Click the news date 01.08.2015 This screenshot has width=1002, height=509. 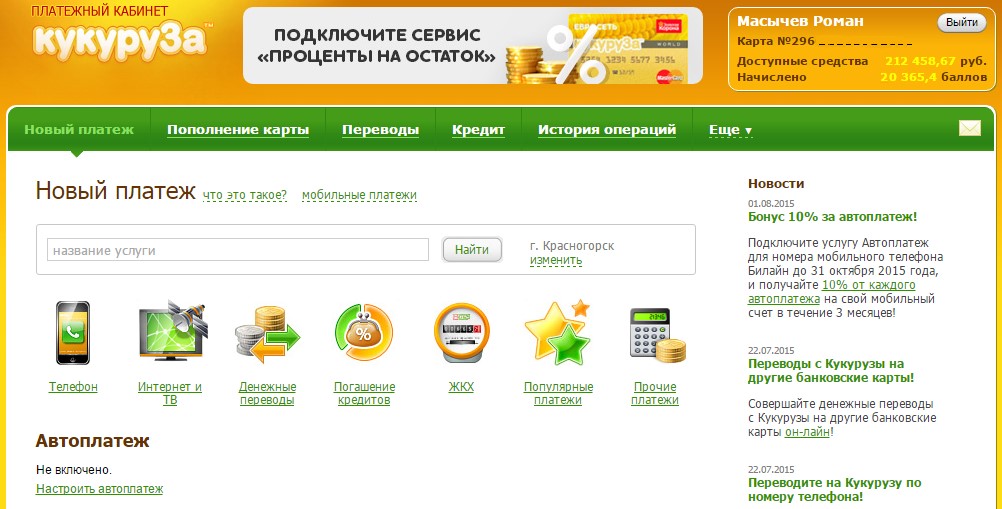click(771, 204)
